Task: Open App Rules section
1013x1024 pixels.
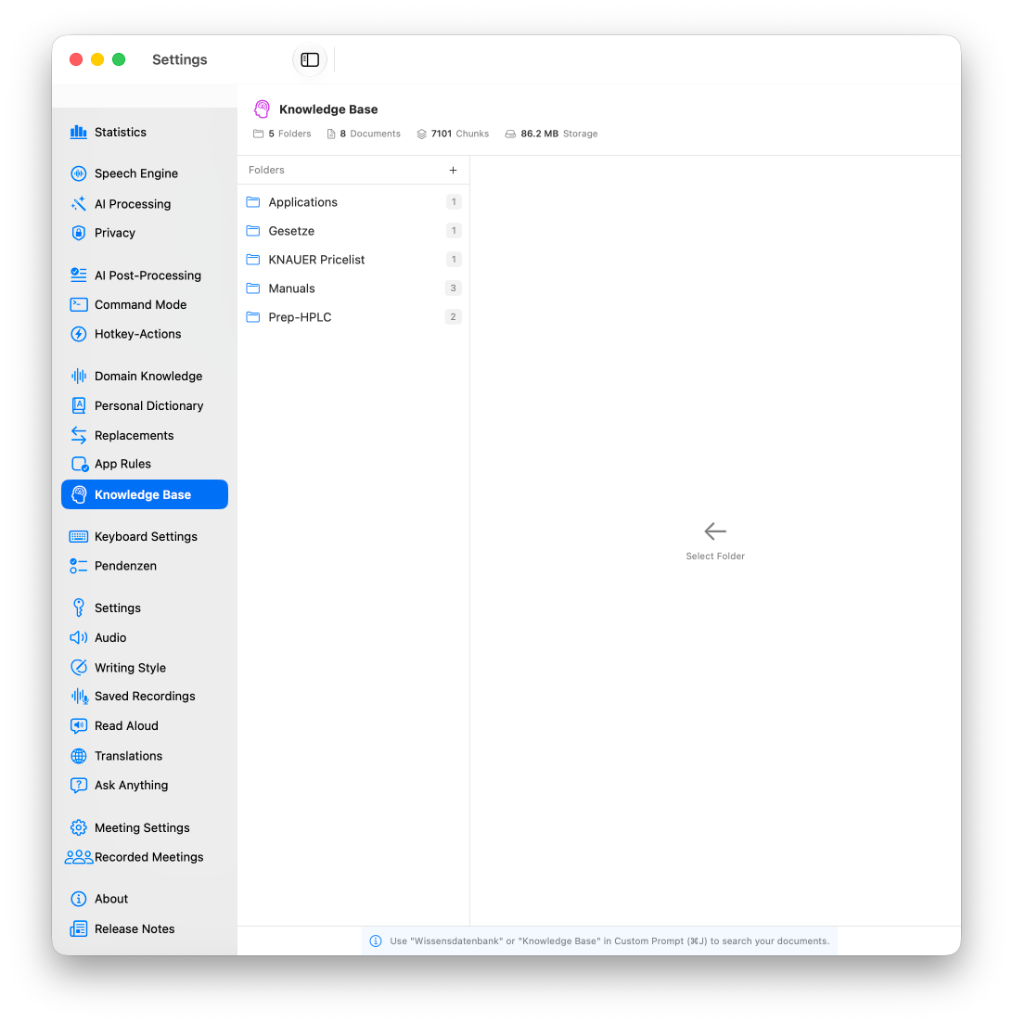Action: (x=144, y=464)
